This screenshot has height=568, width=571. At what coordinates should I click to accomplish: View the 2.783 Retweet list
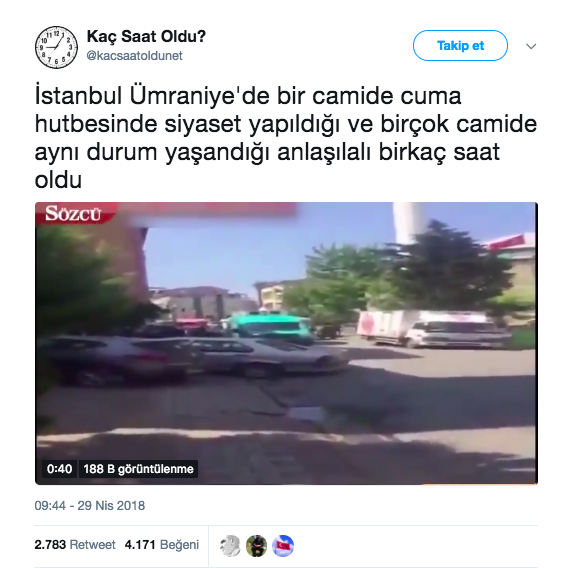click(x=75, y=545)
